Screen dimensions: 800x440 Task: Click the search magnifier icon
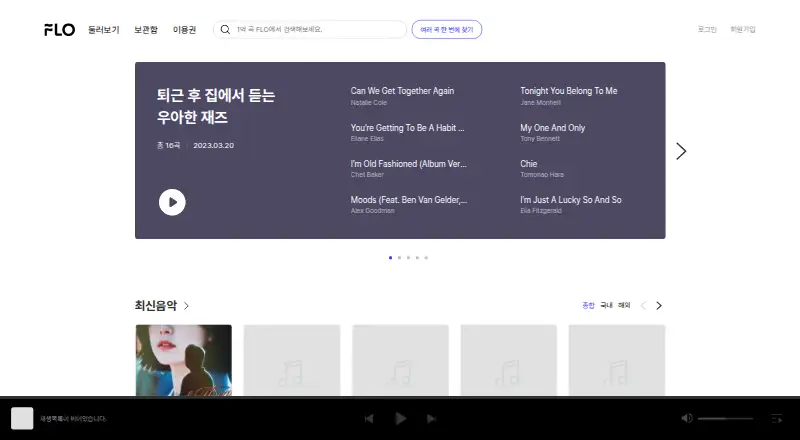tap(225, 30)
